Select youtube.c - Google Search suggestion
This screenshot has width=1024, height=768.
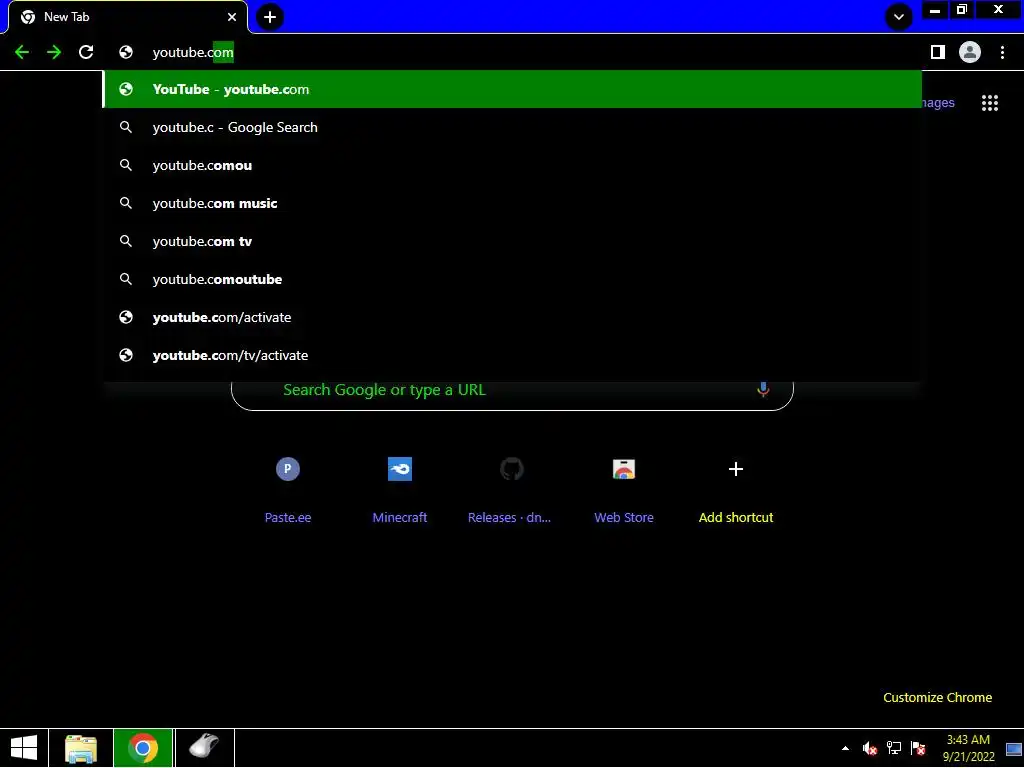pyautogui.click(x=513, y=127)
